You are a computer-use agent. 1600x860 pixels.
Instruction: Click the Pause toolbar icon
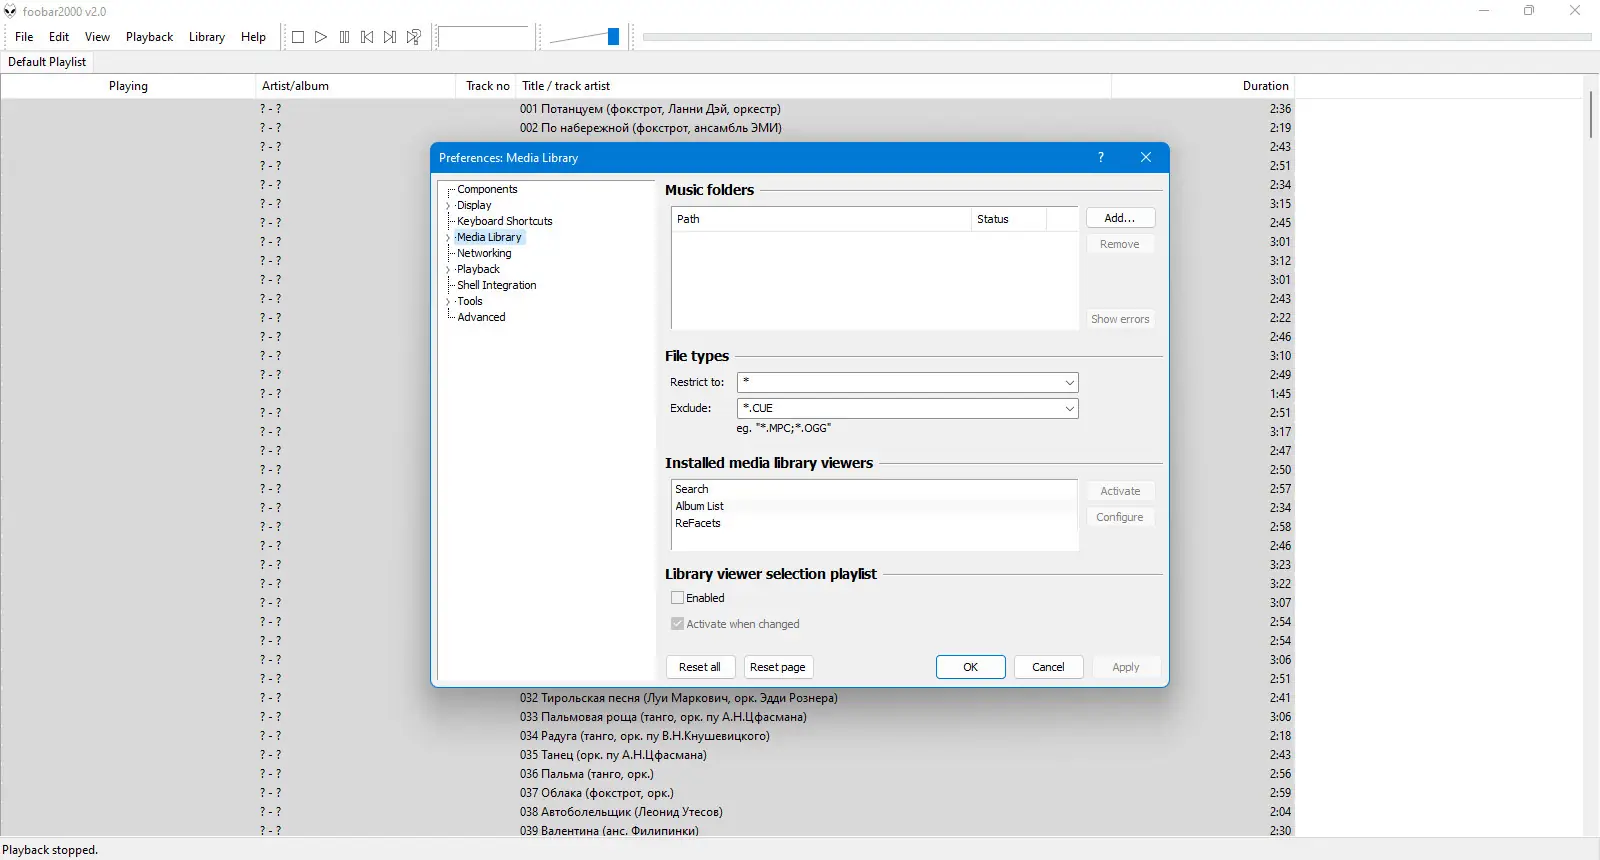344,37
